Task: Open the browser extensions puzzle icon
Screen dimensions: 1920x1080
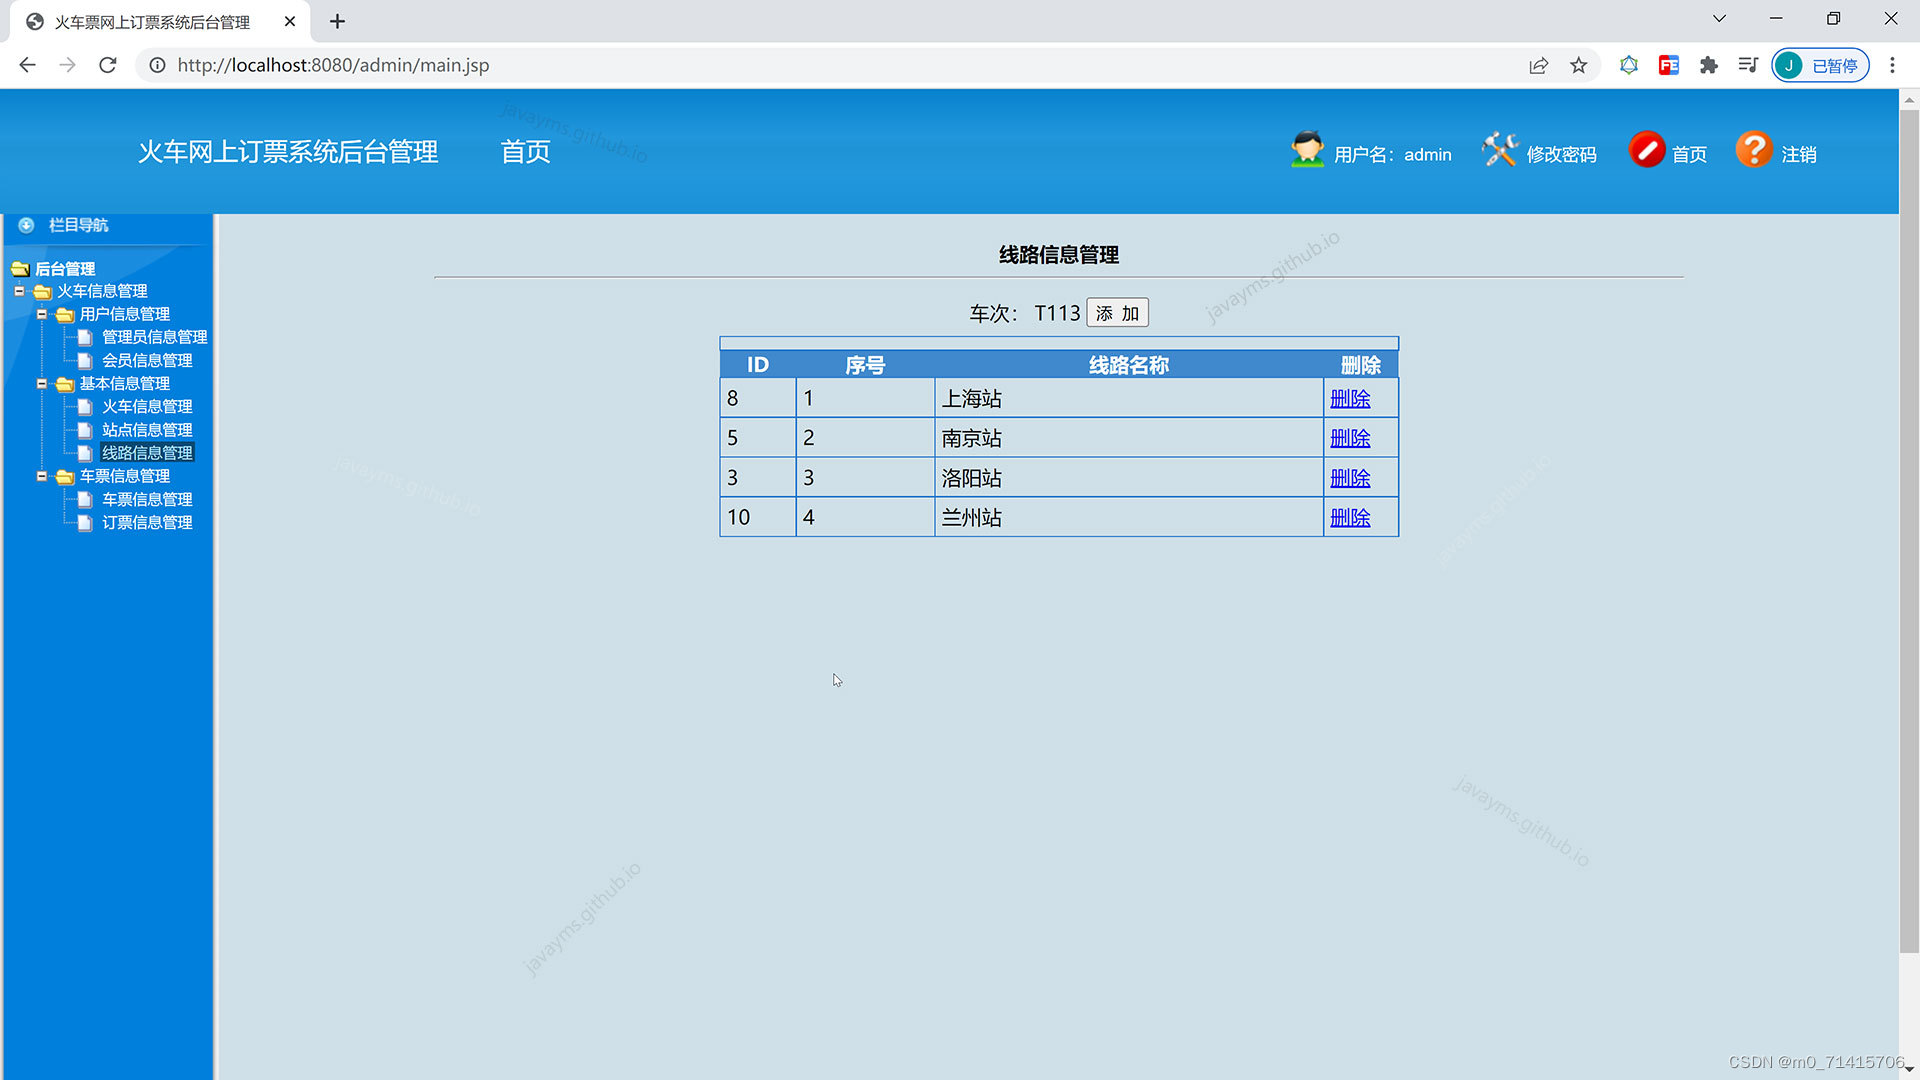Action: [1709, 65]
